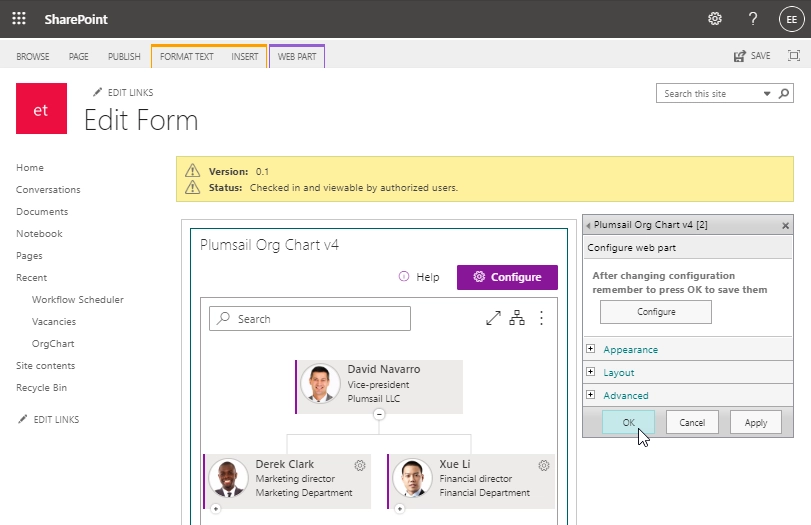
Task: Close the Plumsail Org Chart tool pane
Action: pos(785,225)
